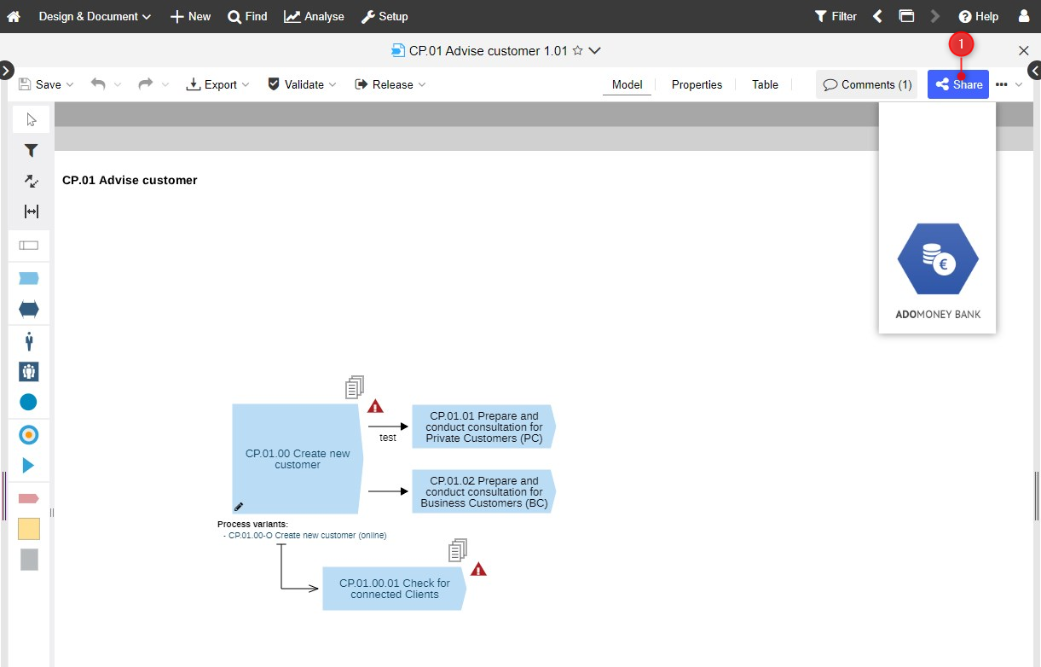Select CP.01.02 Business Customers process
The width and height of the screenshot is (1041, 667).
click(x=484, y=492)
